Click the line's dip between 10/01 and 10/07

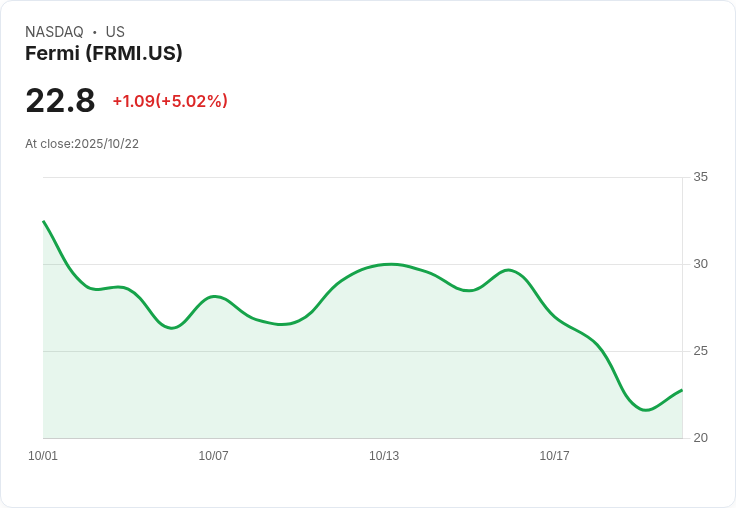click(x=171, y=328)
